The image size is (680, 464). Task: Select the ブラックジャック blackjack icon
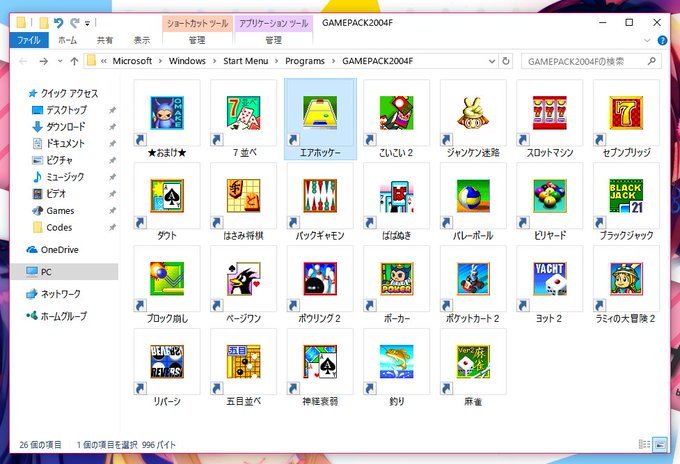(626, 196)
